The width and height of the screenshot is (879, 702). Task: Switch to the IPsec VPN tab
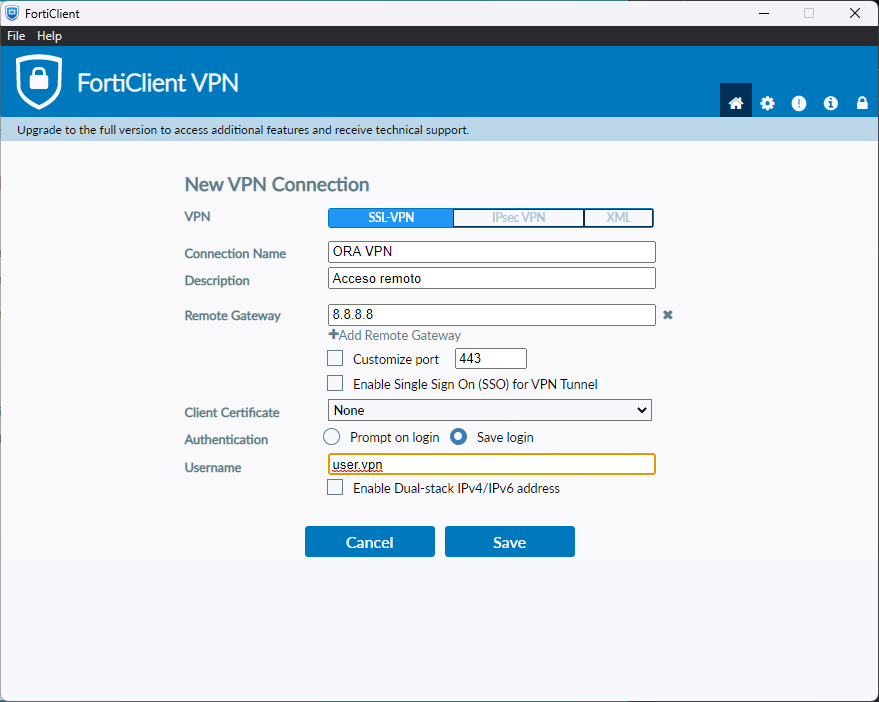click(518, 218)
